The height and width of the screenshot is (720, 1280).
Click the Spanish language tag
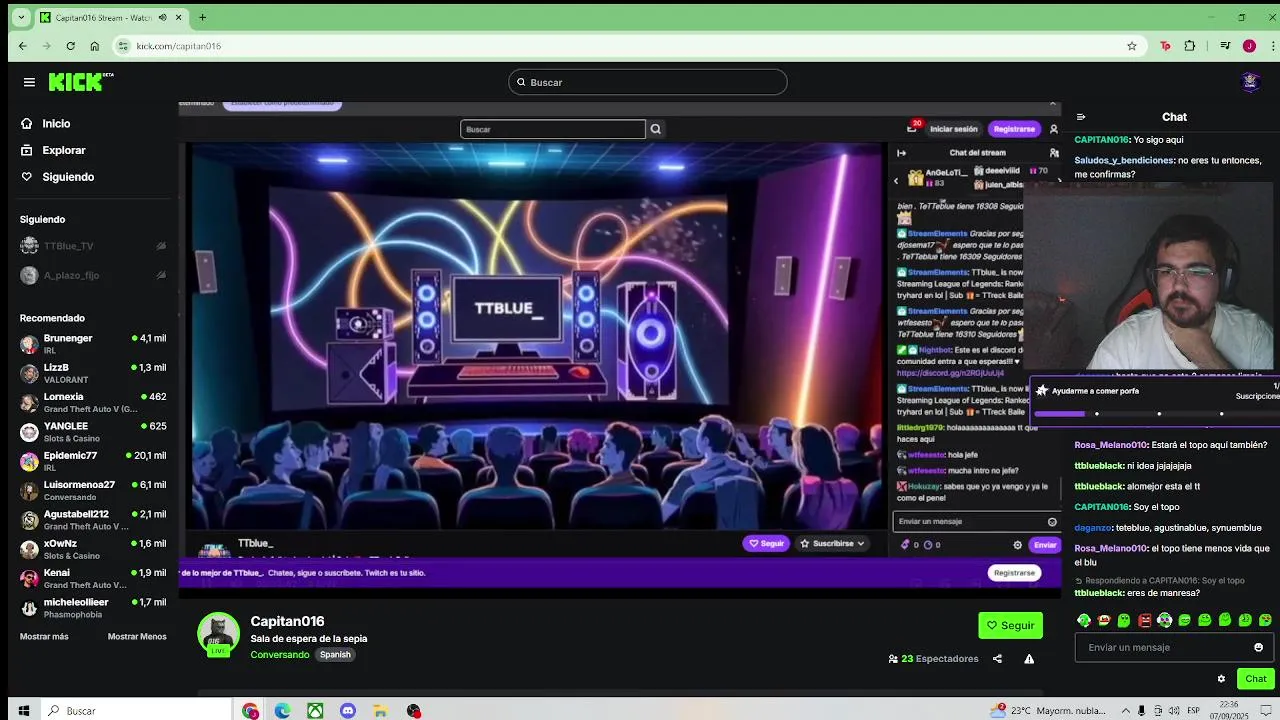pyautogui.click(x=335, y=655)
